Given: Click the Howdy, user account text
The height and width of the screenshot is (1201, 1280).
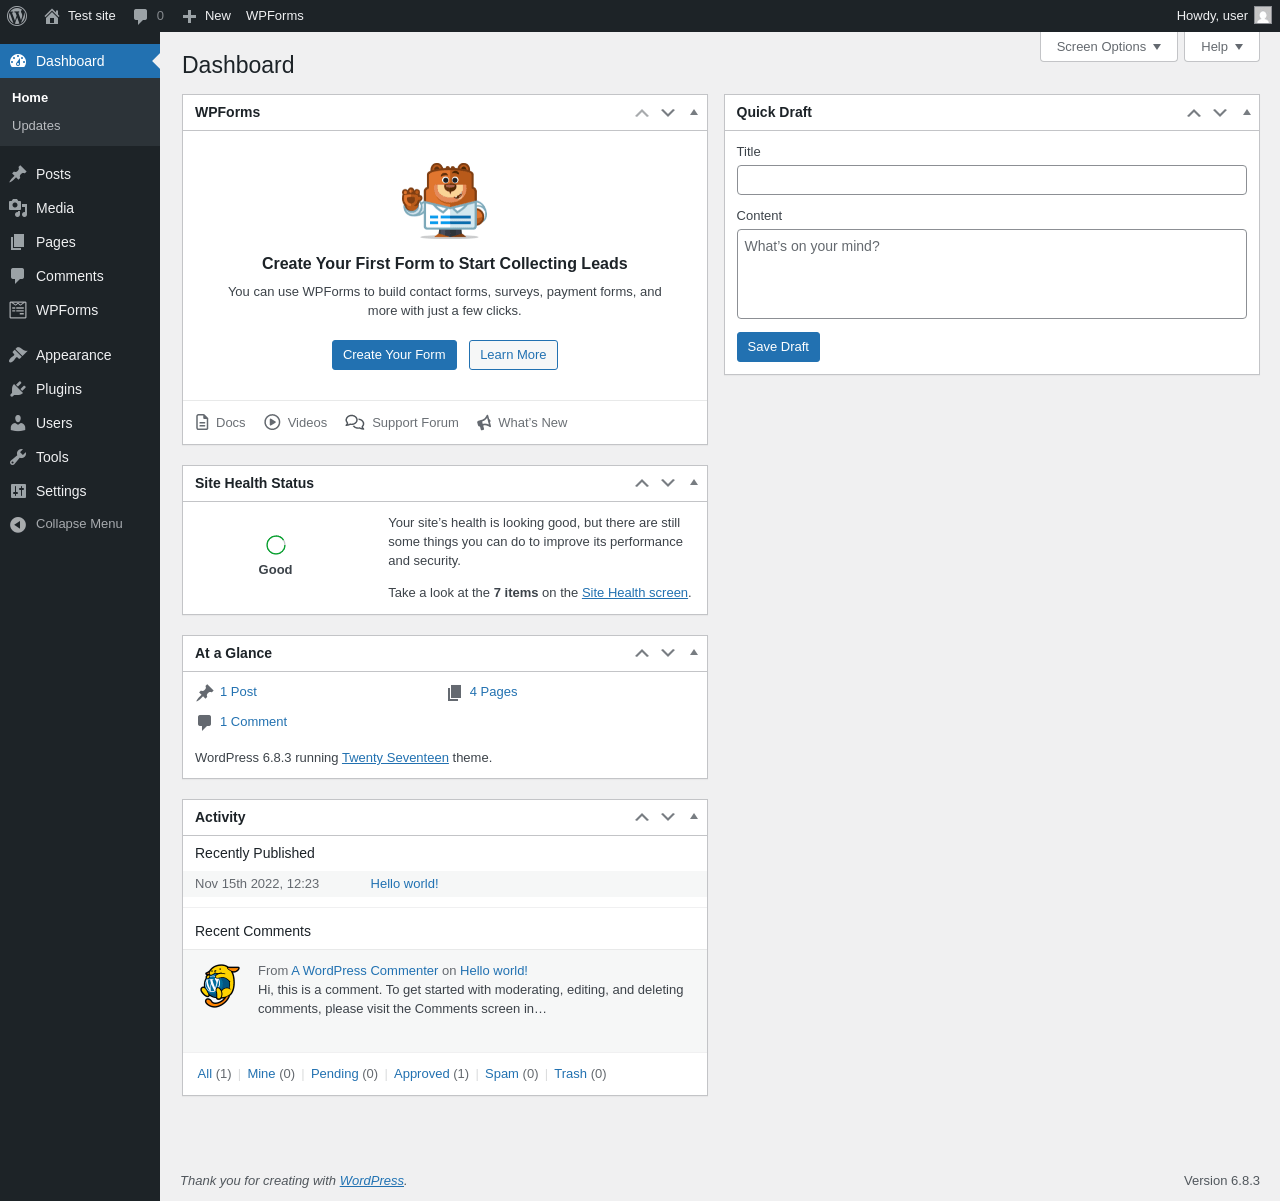Looking at the screenshot, I should 1212,16.
